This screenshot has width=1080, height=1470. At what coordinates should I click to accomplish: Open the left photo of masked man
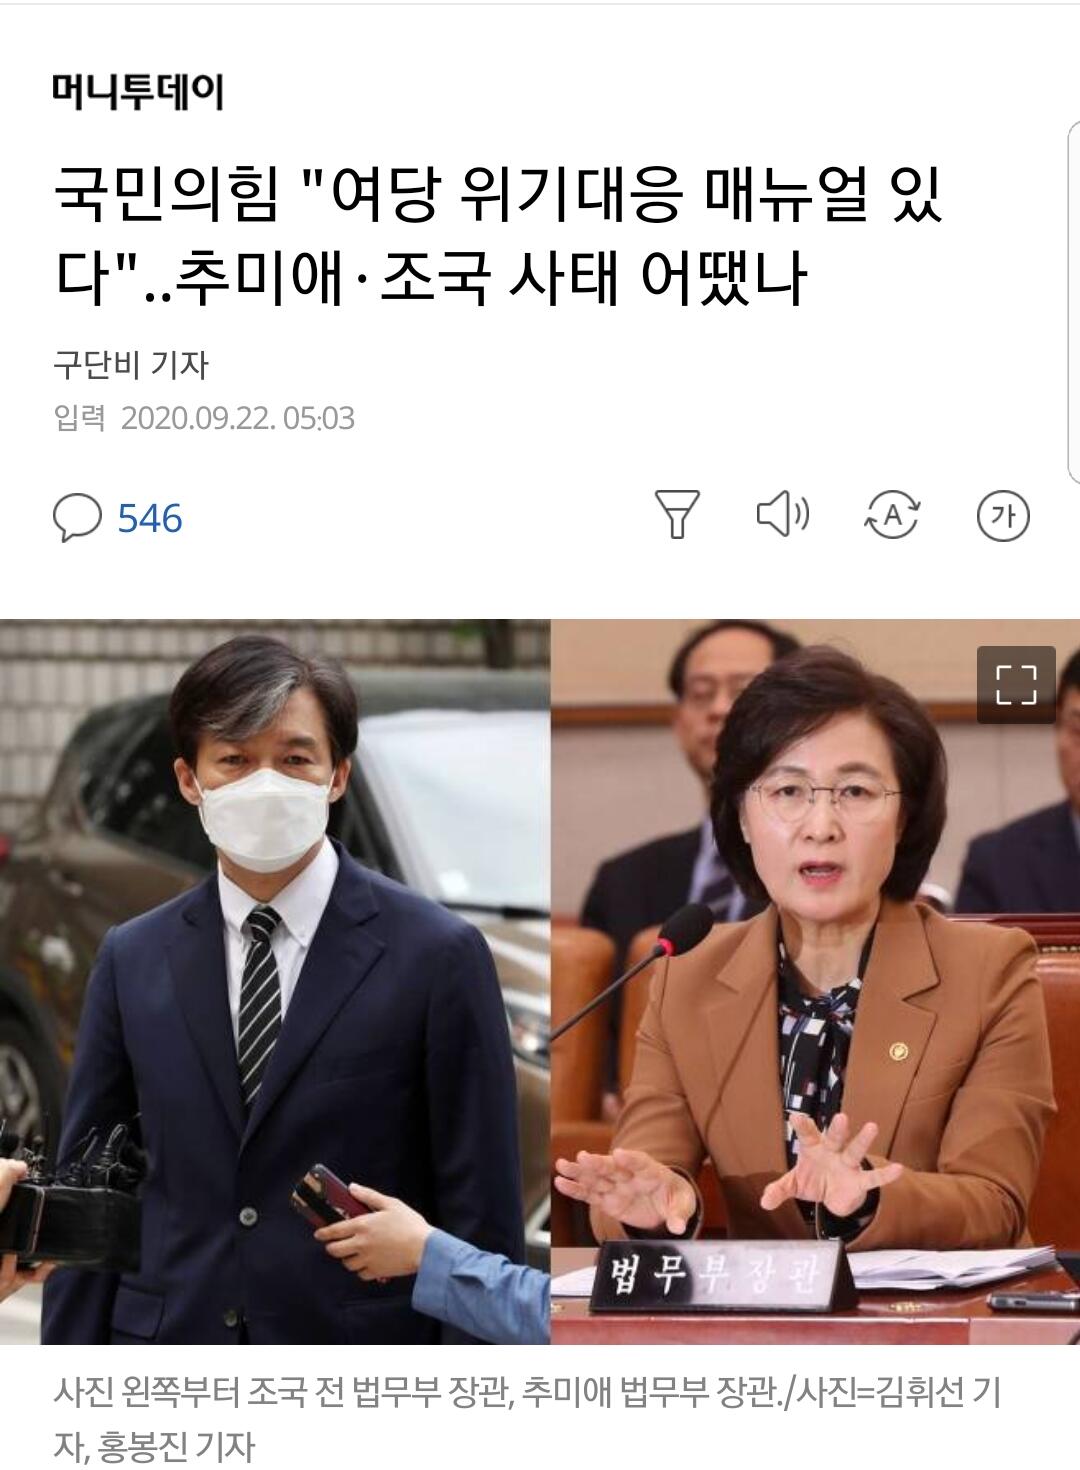pyautogui.click(x=275, y=982)
